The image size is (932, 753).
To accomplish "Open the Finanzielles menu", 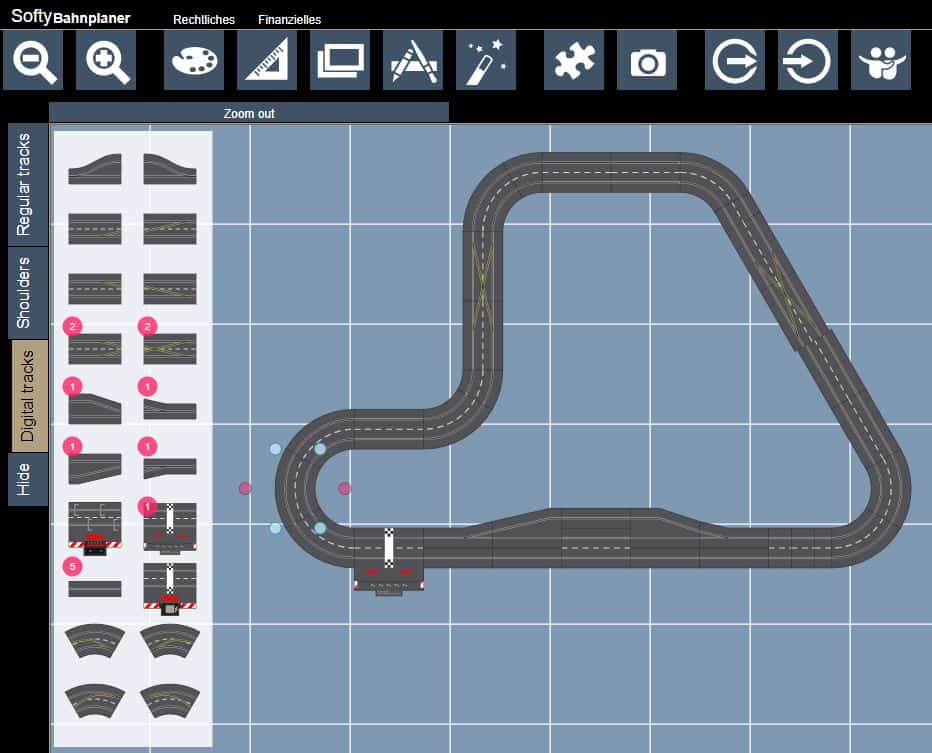I will (290, 18).
